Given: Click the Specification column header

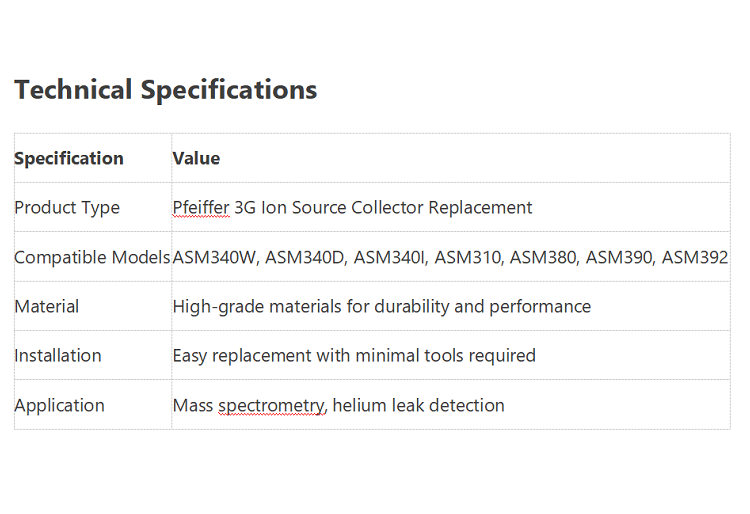Looking at the screenshot, I should pos(69,158).
